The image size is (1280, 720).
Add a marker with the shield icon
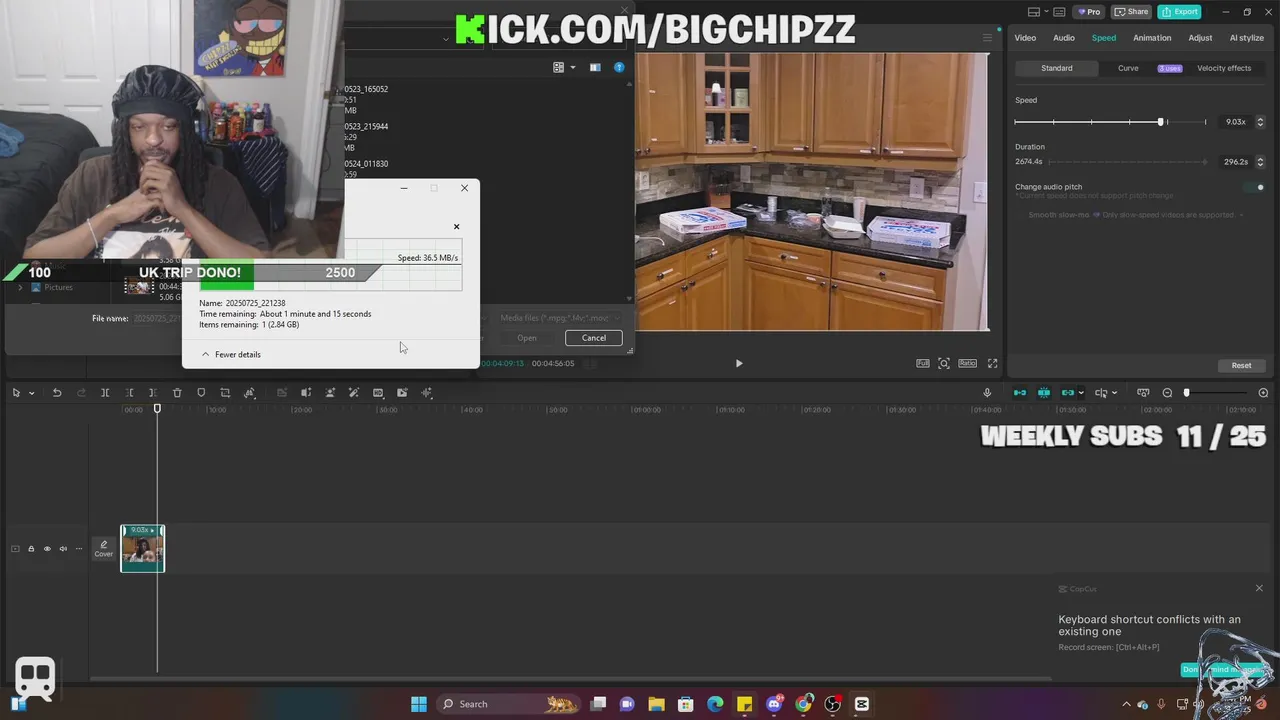coord(201,393)
